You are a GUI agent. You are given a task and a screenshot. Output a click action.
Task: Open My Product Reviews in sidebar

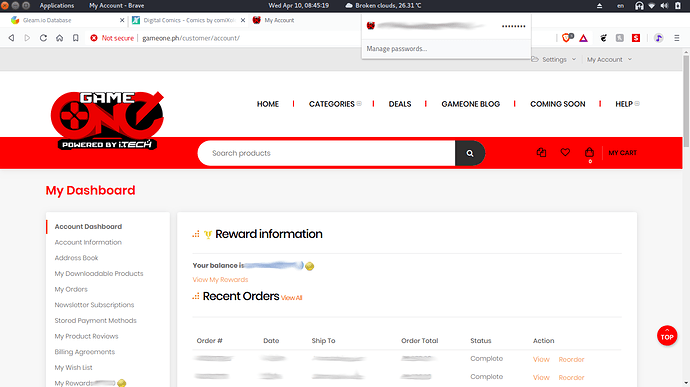(86, 336)
